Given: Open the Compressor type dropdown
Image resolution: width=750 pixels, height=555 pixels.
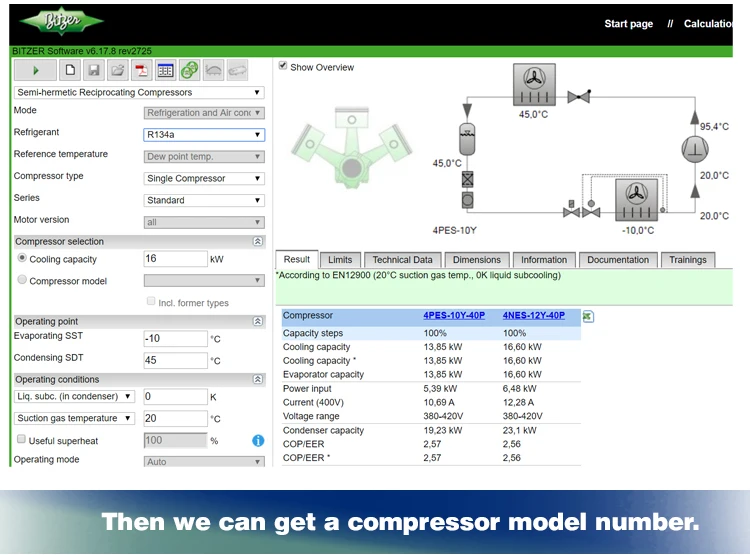Looking at the screenshot, I should [x=204, y=178].
